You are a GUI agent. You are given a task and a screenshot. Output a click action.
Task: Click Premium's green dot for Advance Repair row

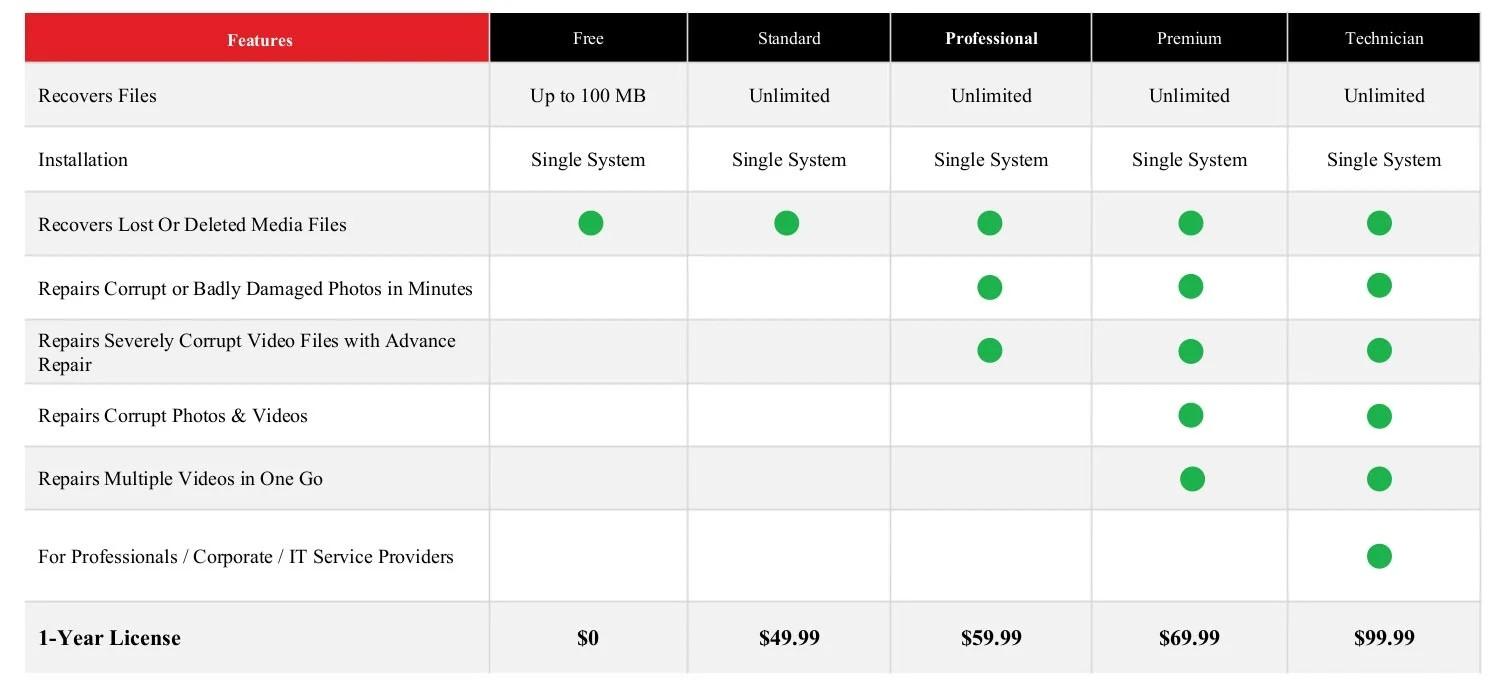(1190, 351)
